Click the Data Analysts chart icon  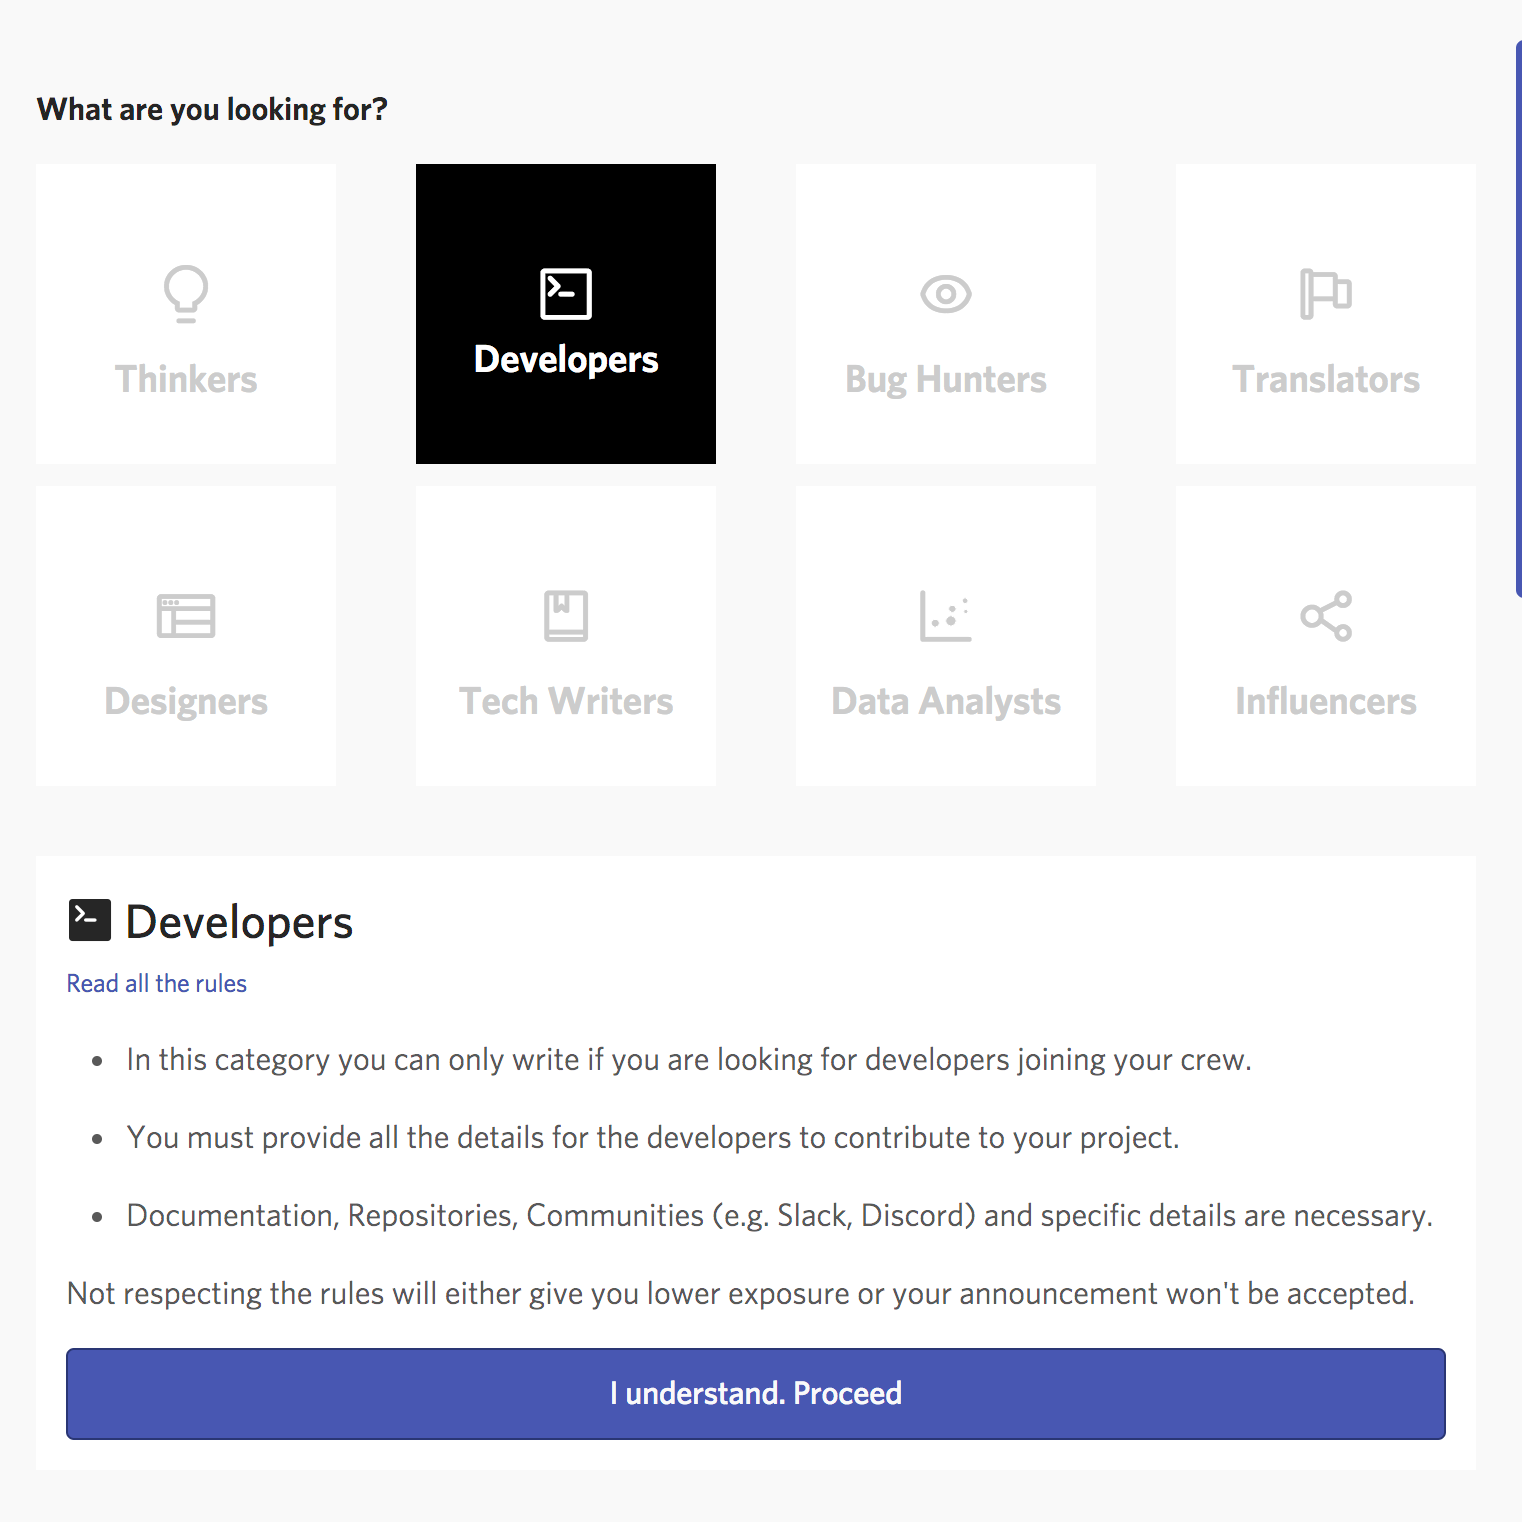(946, 616)
